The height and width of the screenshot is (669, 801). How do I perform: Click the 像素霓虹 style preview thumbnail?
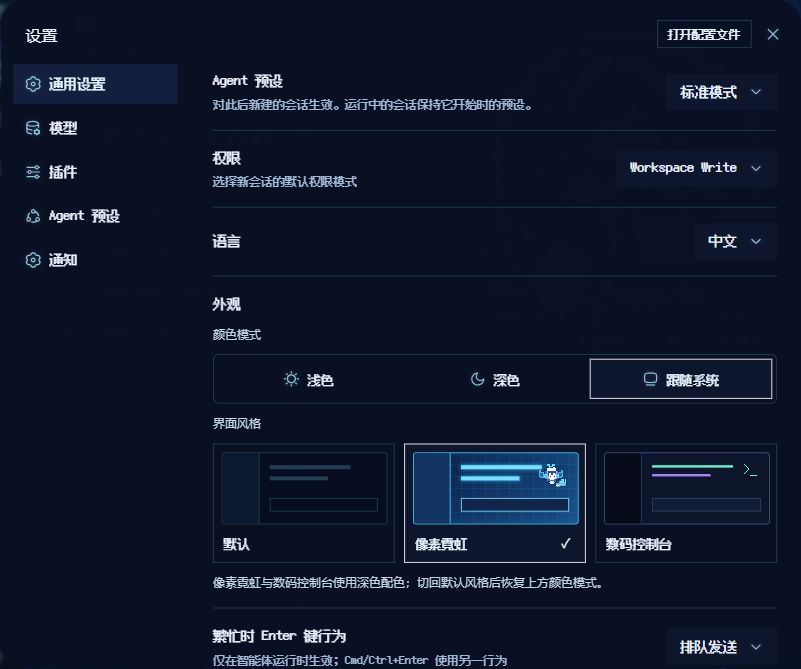[x=496, y=488]
